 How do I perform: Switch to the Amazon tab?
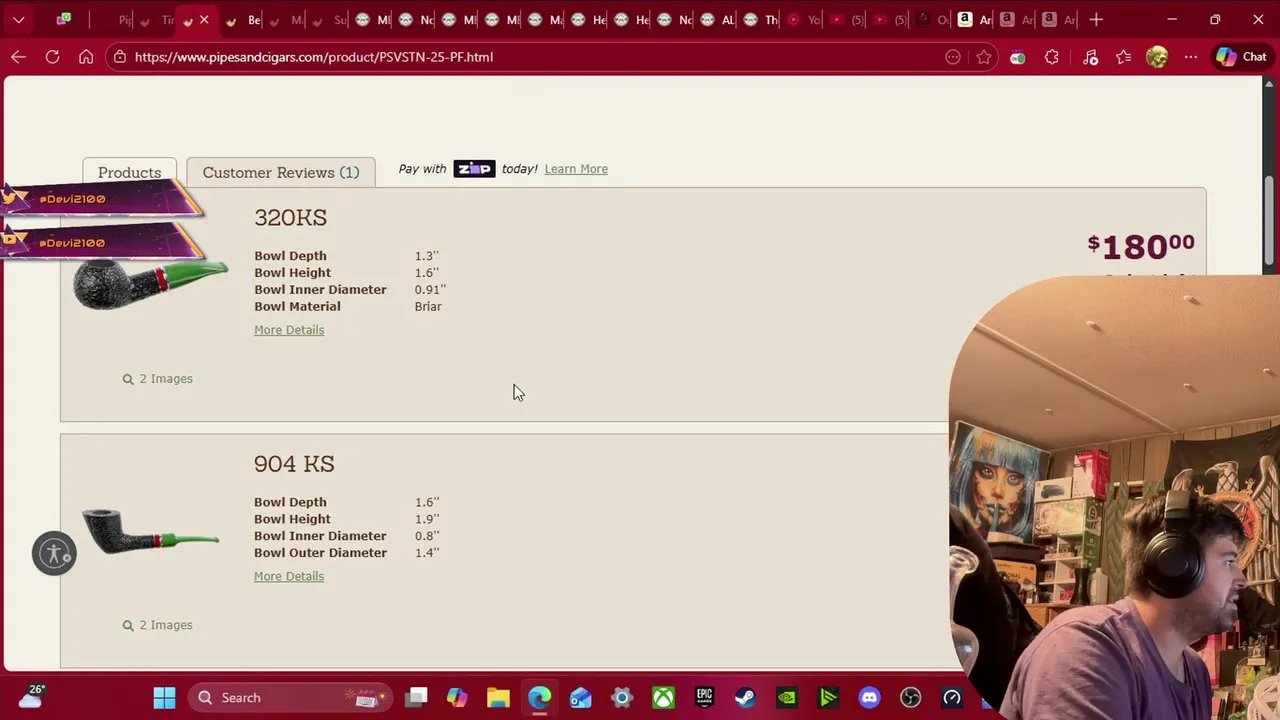click(972, 19)
